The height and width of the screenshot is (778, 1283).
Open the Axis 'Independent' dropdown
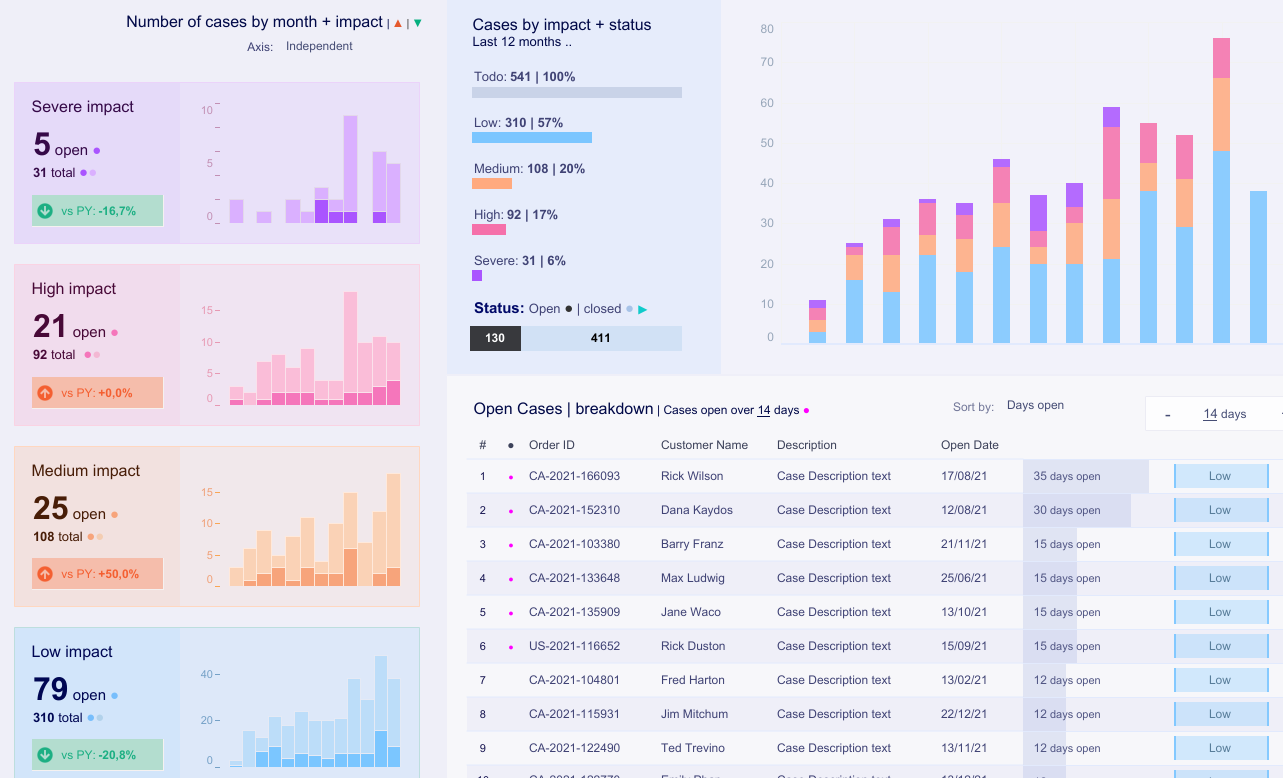pos(319,46)
